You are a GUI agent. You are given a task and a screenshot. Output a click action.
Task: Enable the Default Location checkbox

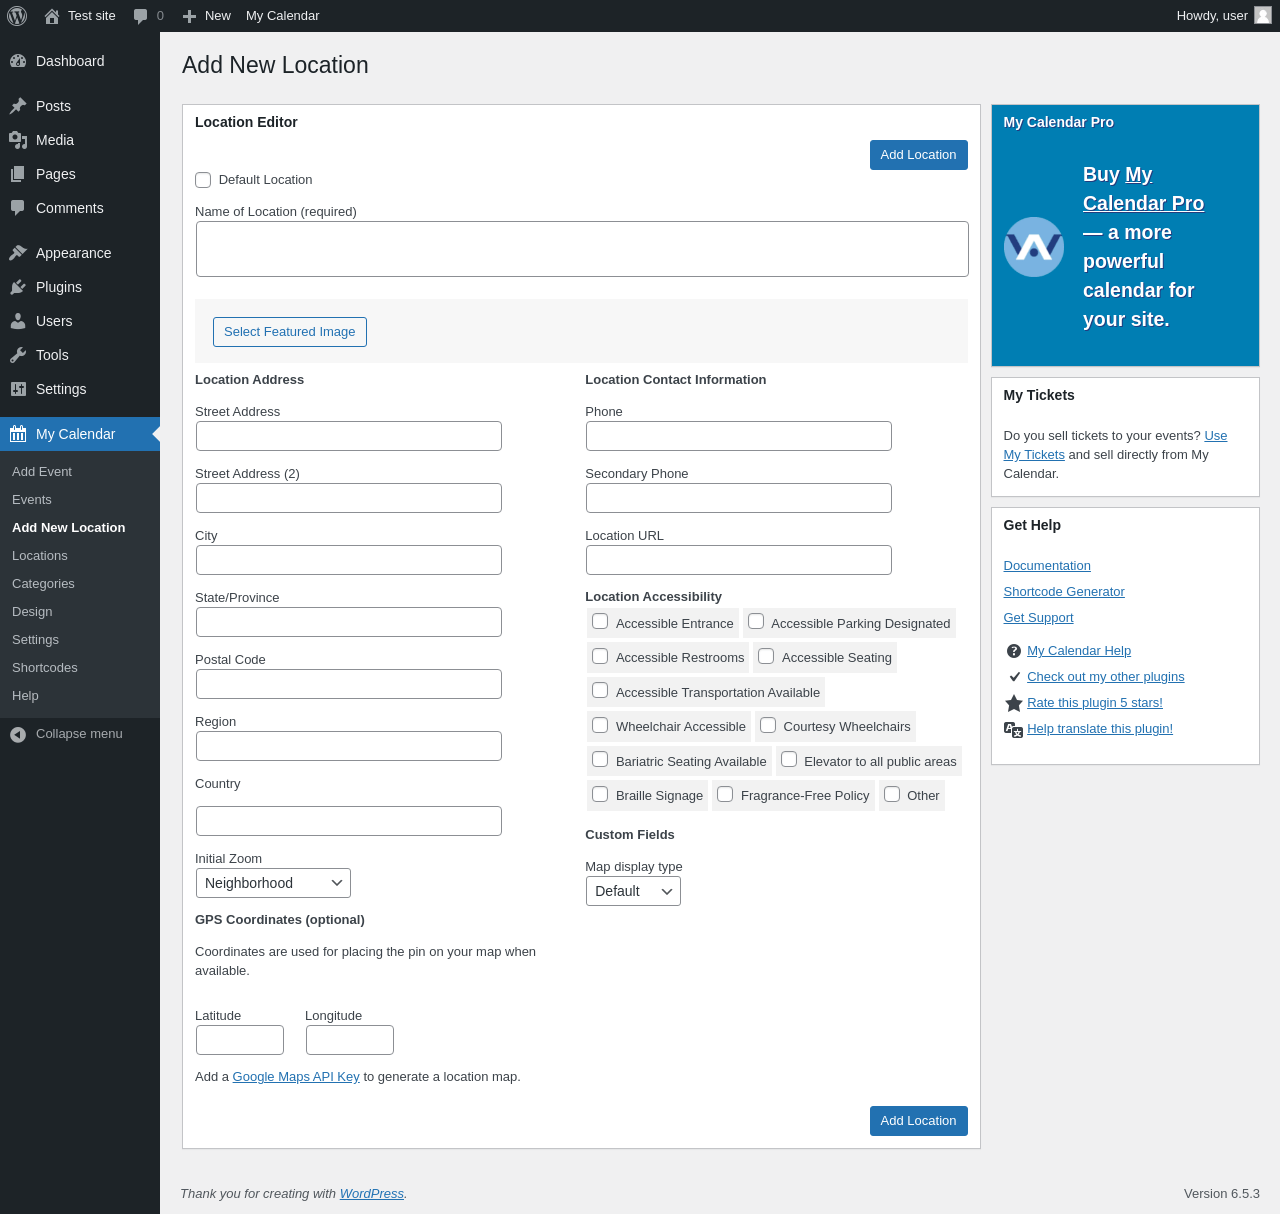(x=203, y=180)
